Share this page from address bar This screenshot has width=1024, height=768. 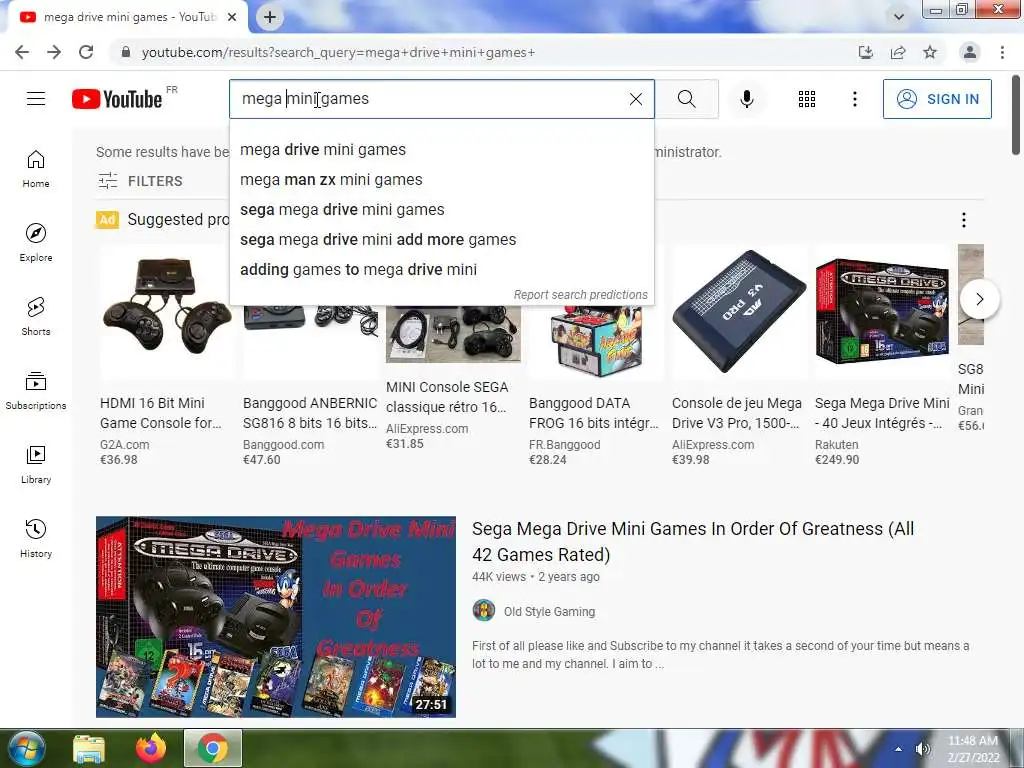(x=898, y=52)
